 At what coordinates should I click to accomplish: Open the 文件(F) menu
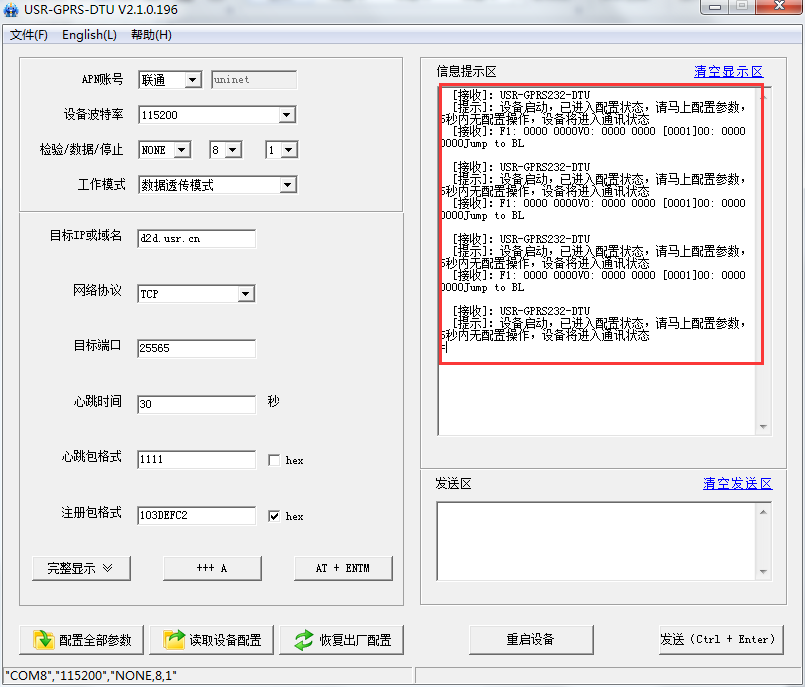[28, 34]
